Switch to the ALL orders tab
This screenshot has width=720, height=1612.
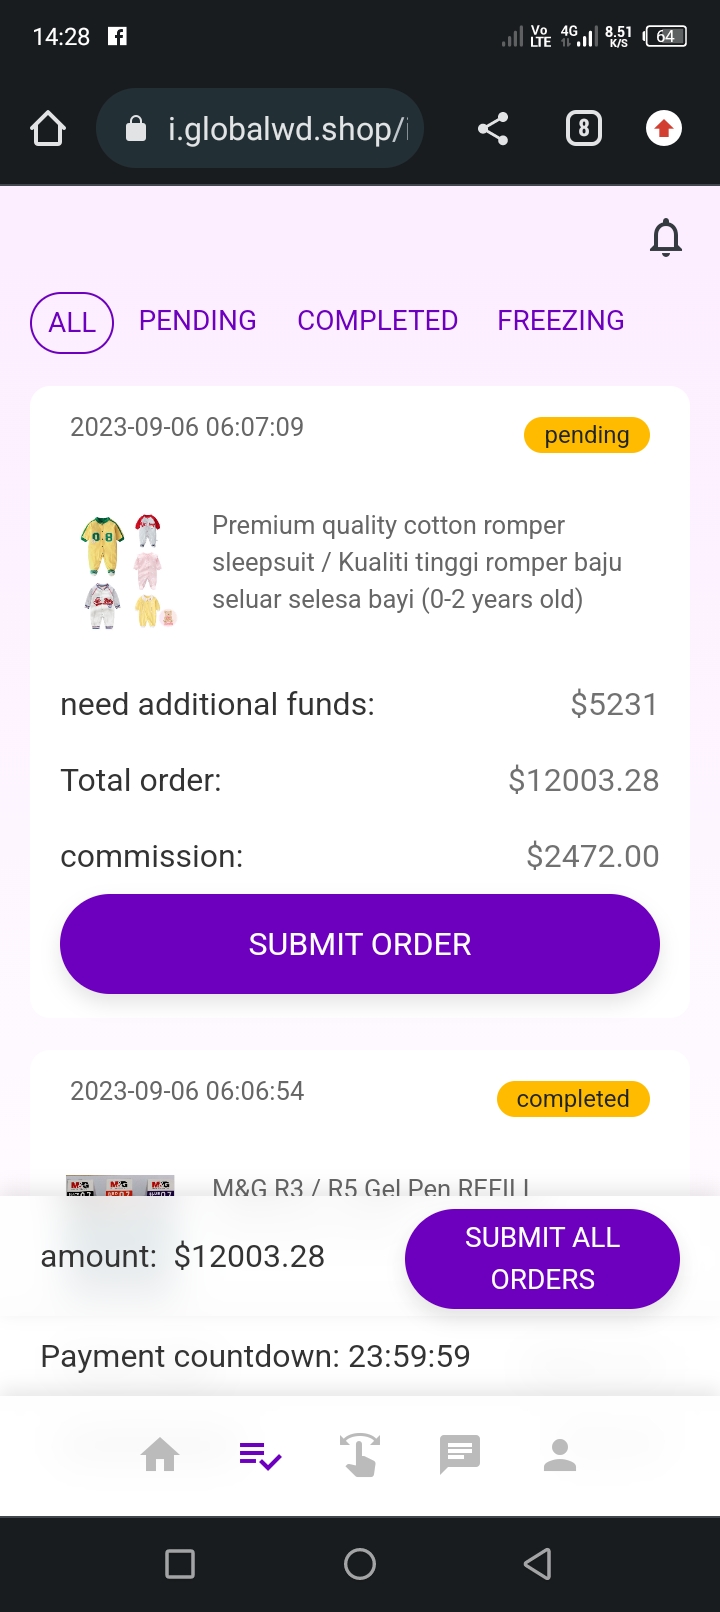click(72, 323)
